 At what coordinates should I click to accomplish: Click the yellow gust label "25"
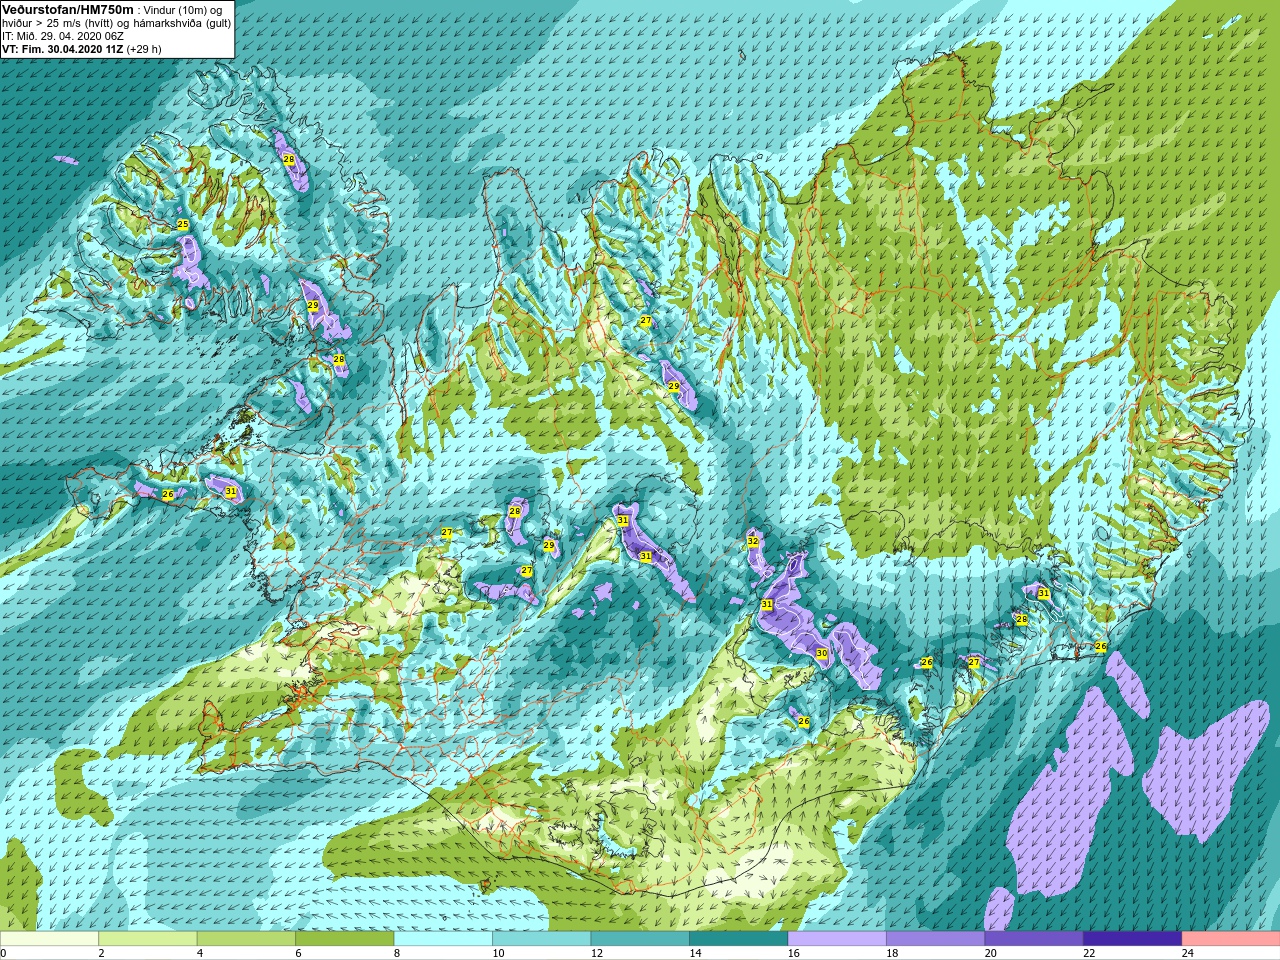pos(182,224)
